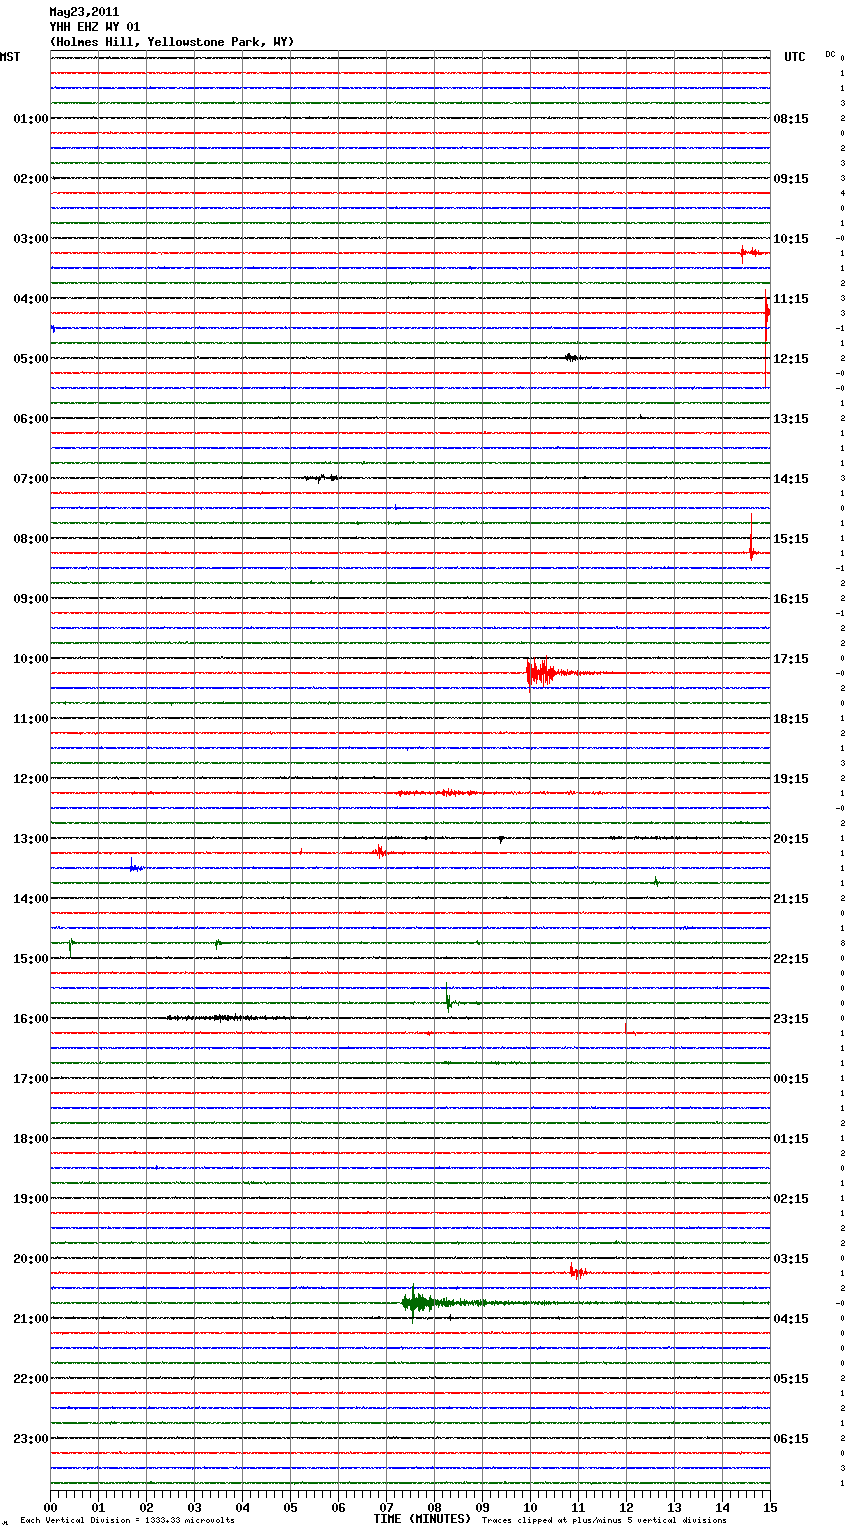The image size is (850, 1534).
Task: Click the red burst below 13:00 near minute 7
Action: 380,852
